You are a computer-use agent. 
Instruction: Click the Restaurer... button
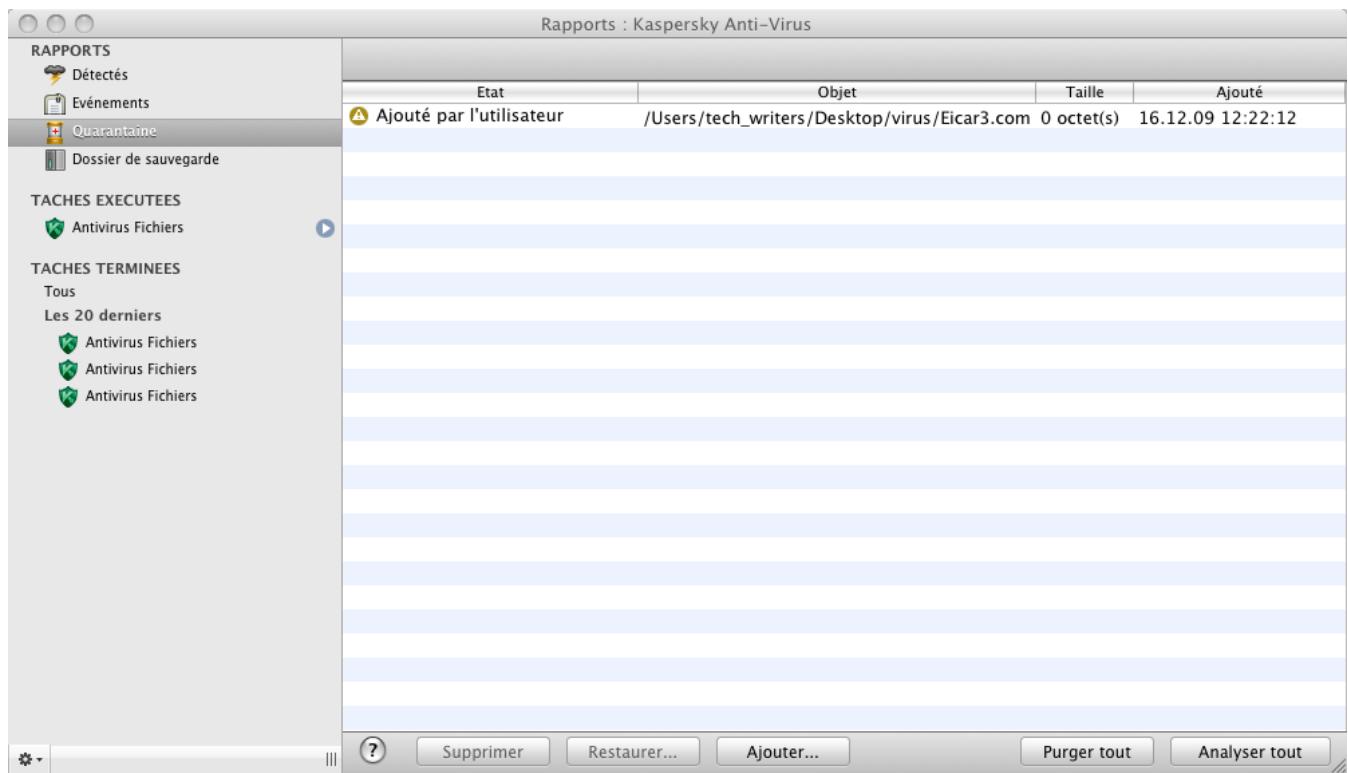pos(634,751)
